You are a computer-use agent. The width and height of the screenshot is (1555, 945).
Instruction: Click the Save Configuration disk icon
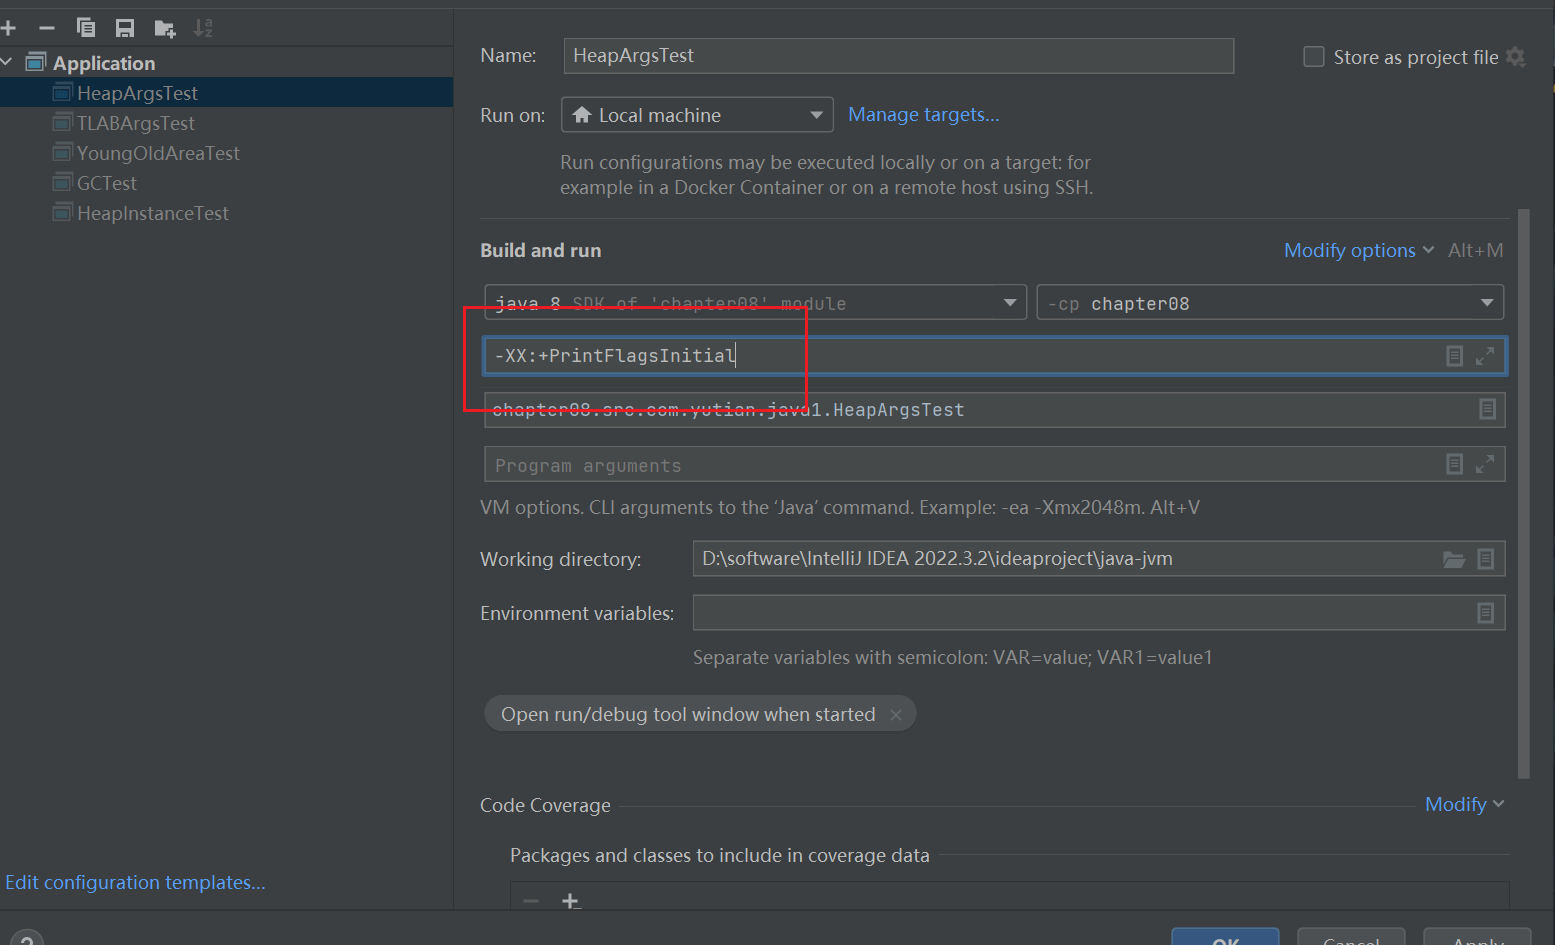(125, 28)
